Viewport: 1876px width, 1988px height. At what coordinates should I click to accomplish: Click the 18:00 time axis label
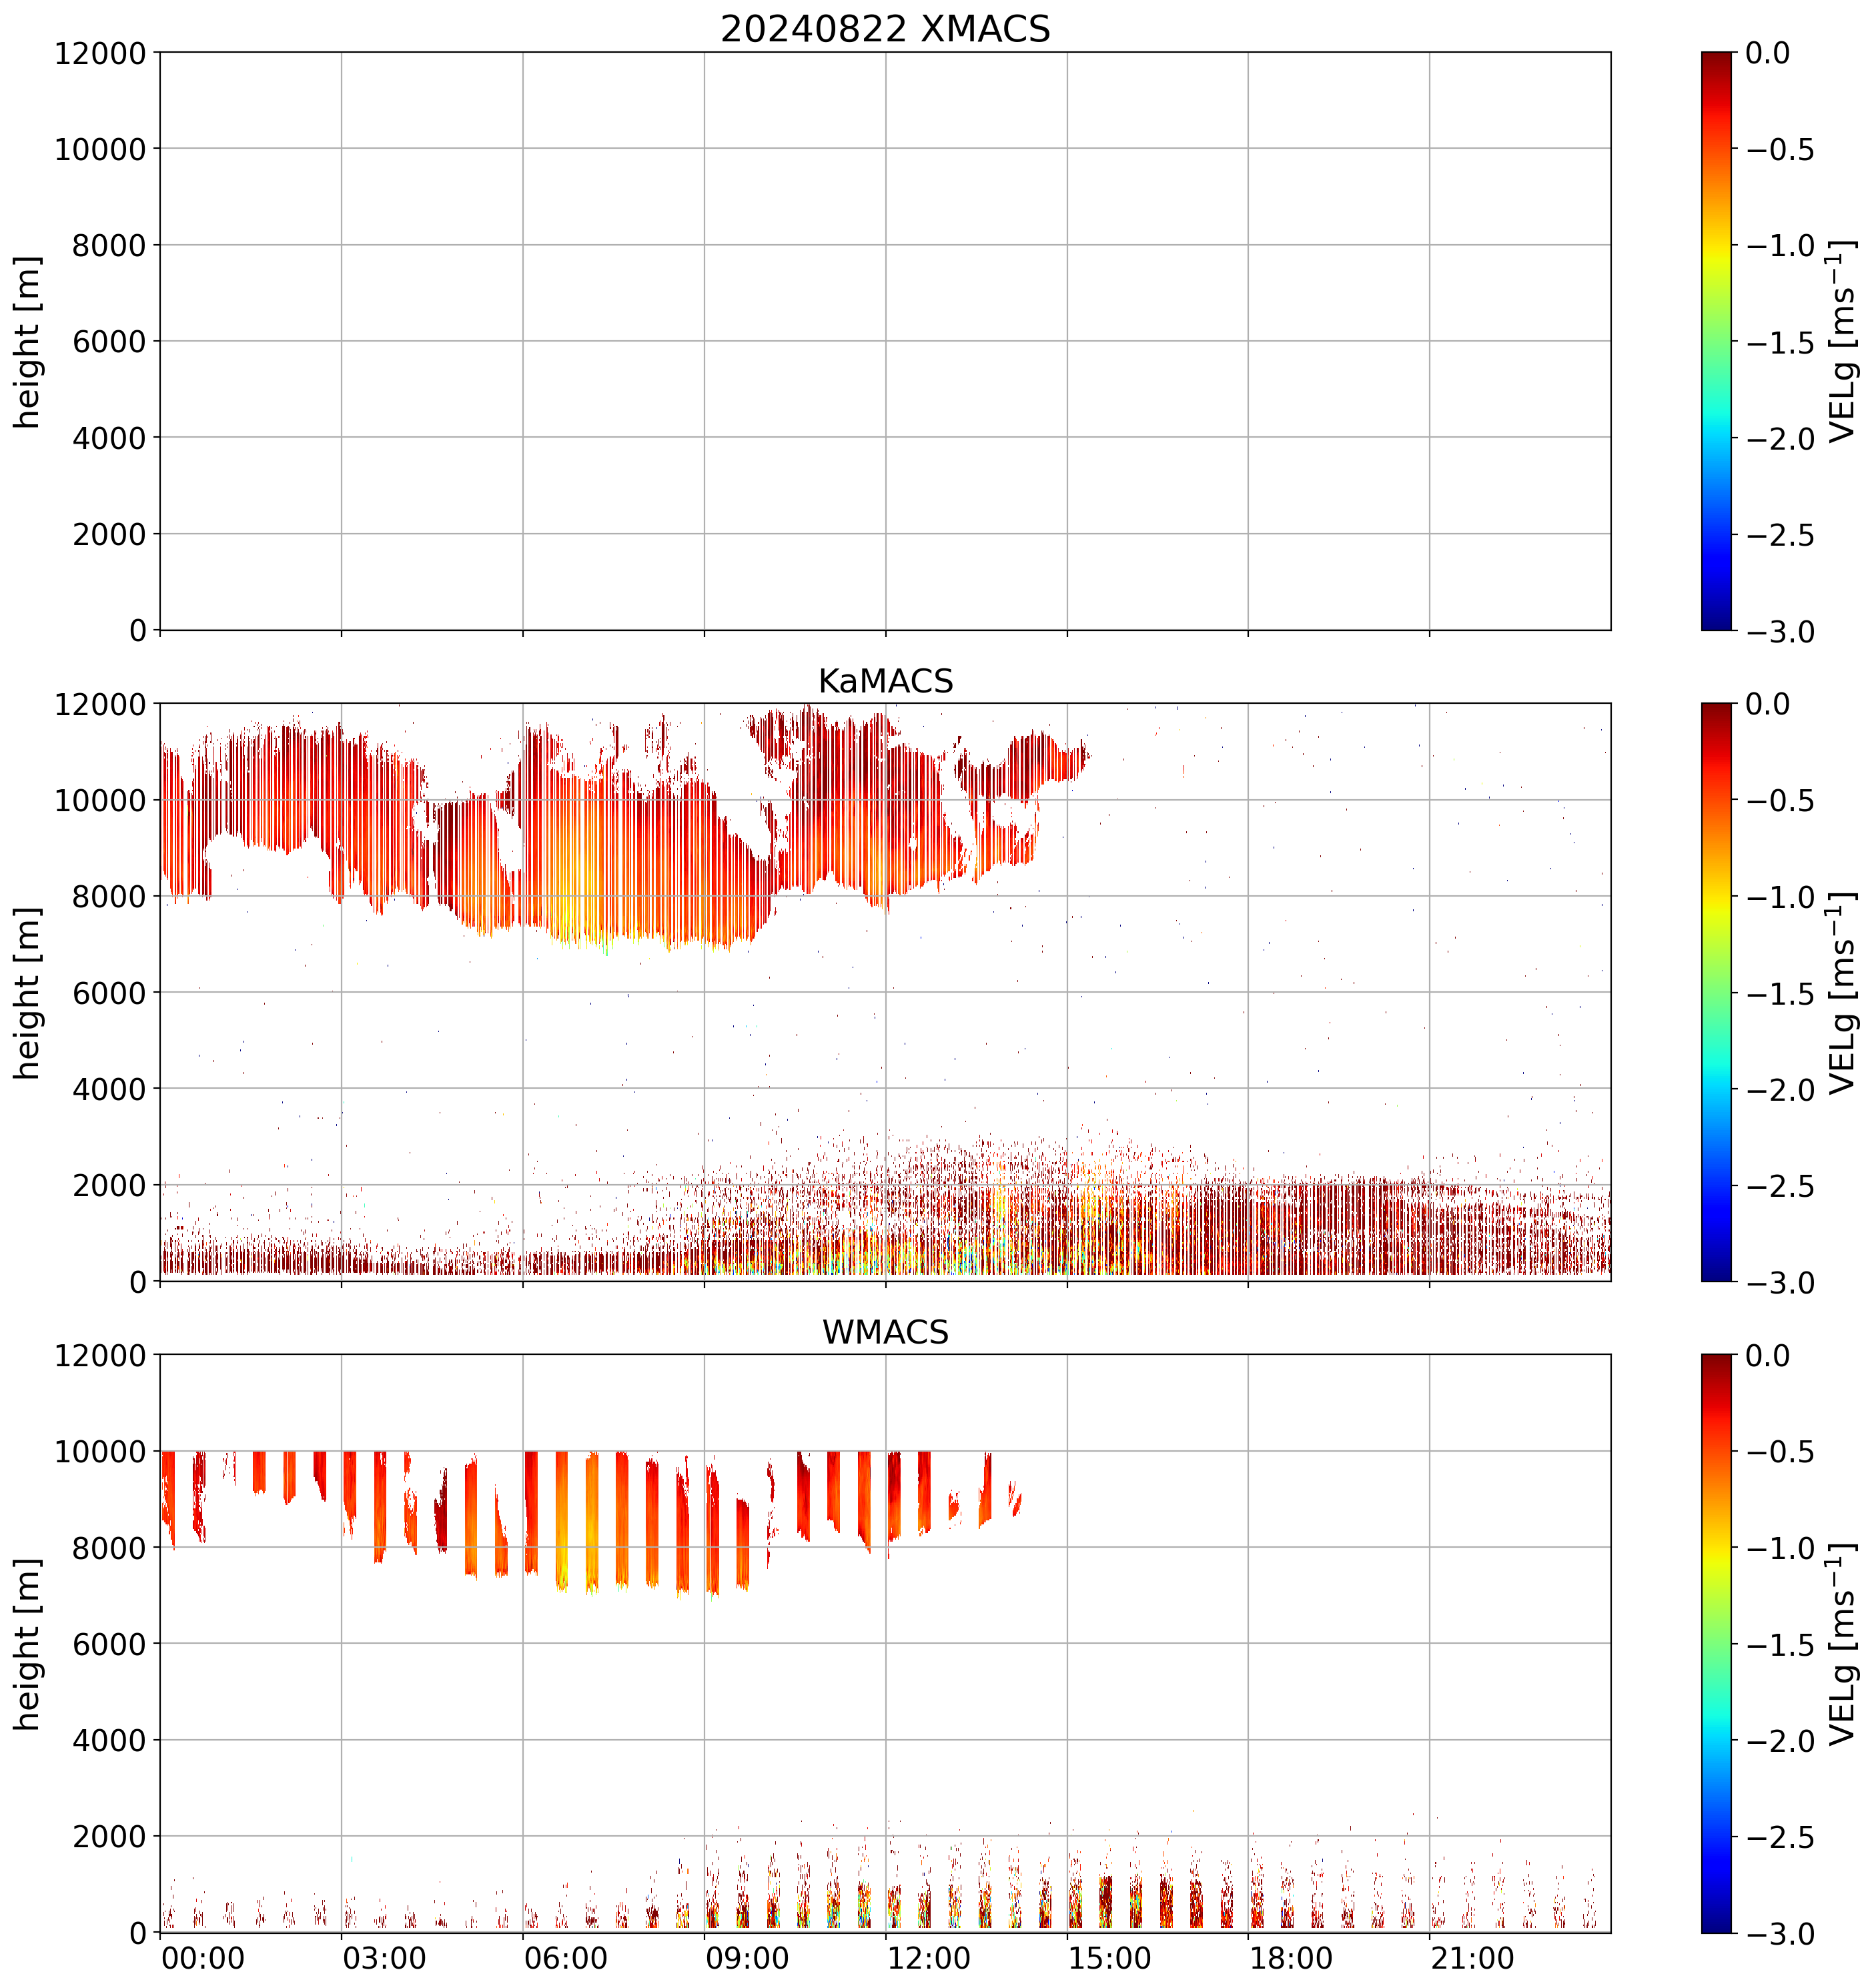pyautogui.click(x=1291, y=1958)
